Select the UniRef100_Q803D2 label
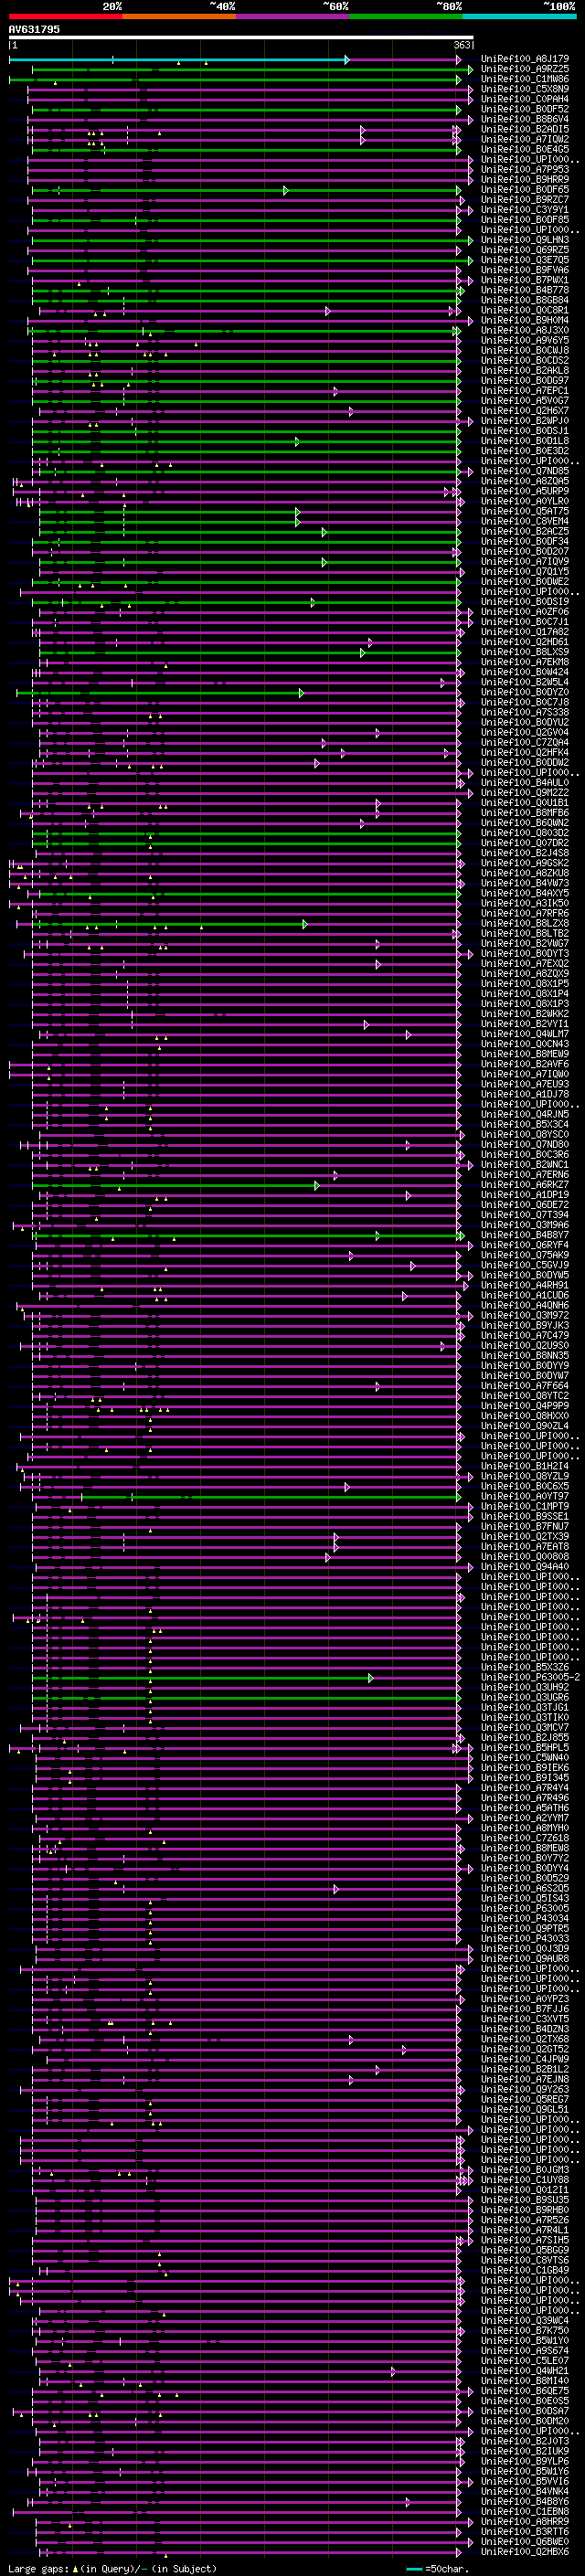Viewport: 585px width, 2576px height. click(x=525, y=833)
